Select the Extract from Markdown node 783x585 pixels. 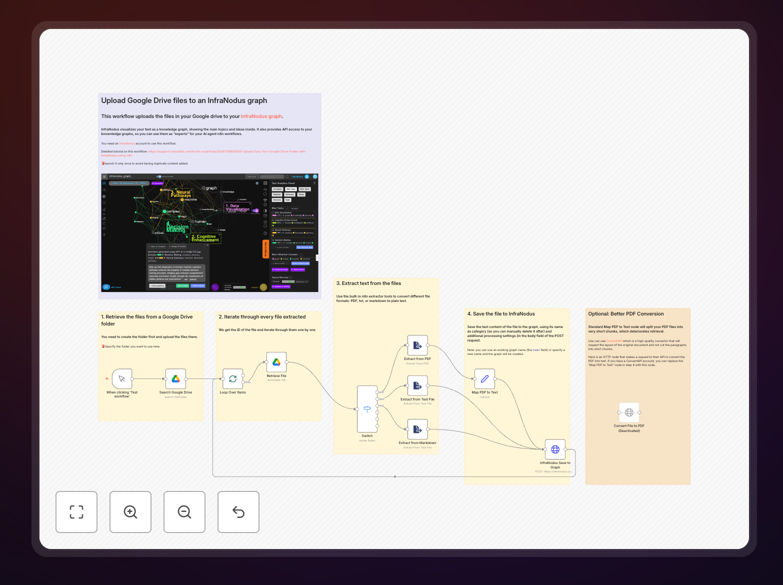pyautogui.click(x=417, y=429)
